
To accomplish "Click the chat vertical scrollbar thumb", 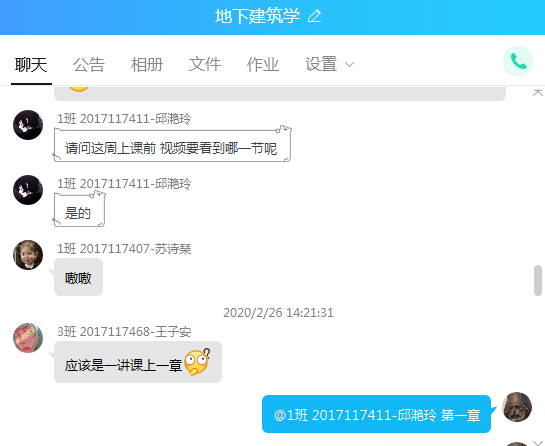I will pyautogui.click(x=538, y=281).
